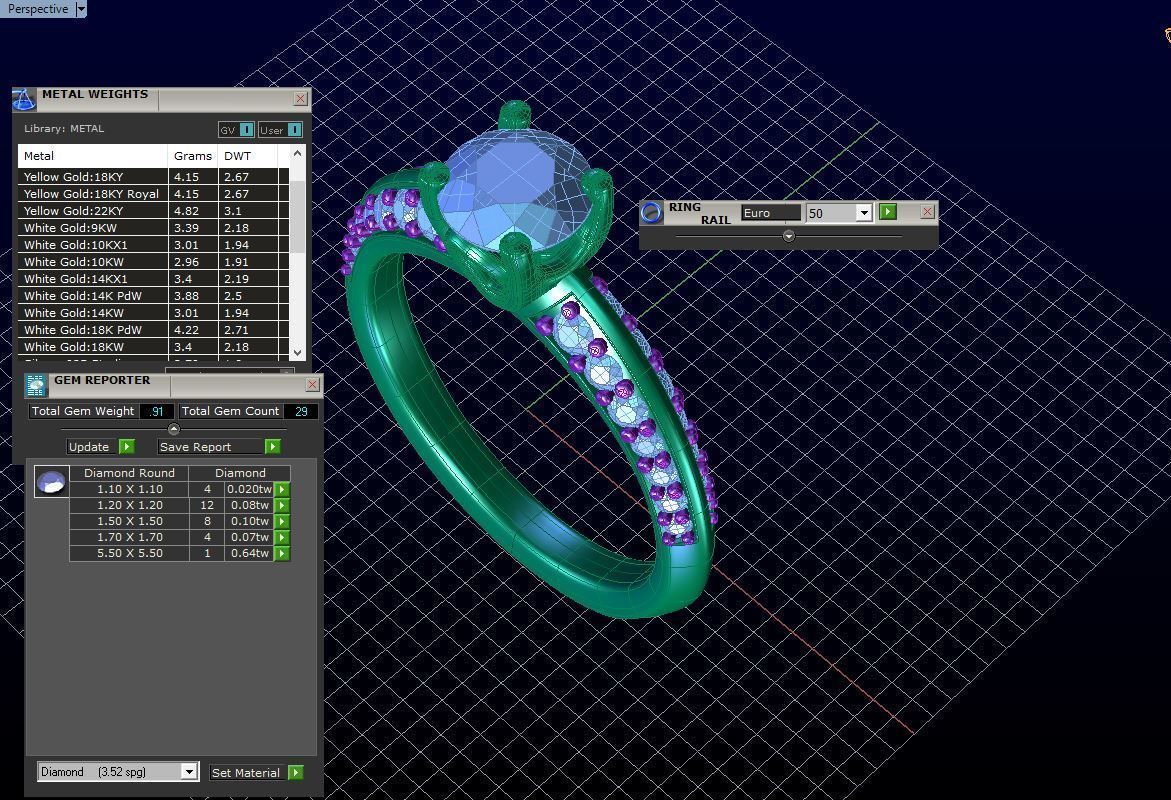
Task: Click the 0.64tw weight cell
Action: point(249,554)
